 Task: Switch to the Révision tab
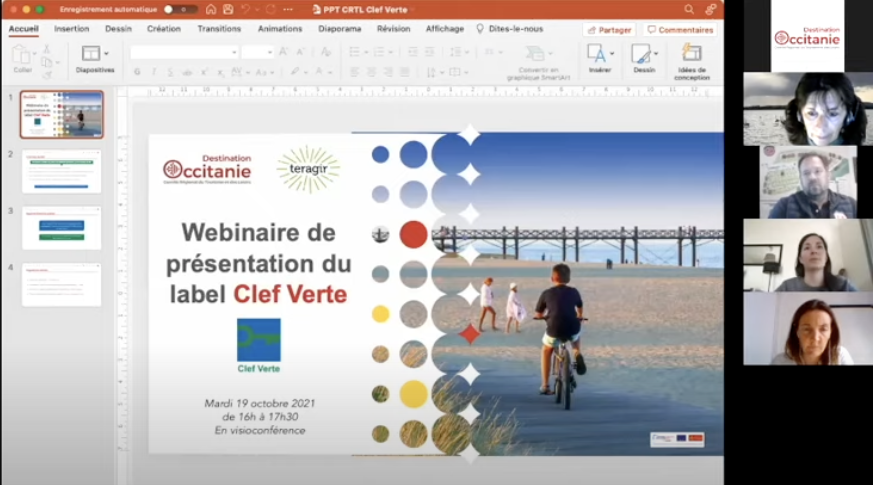(x=393, y=29)
